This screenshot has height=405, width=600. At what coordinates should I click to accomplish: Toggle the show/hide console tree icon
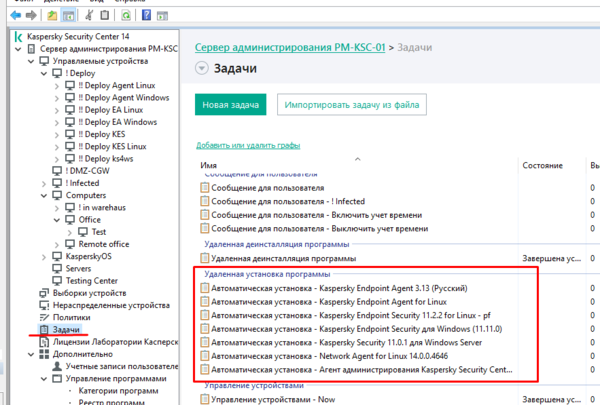(x=68, y=16)
